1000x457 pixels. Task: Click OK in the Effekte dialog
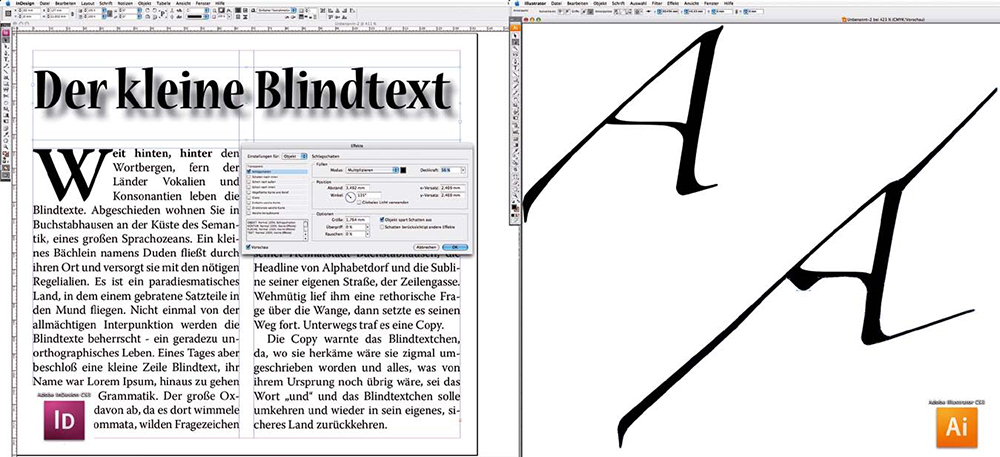(x=455, y=247)
